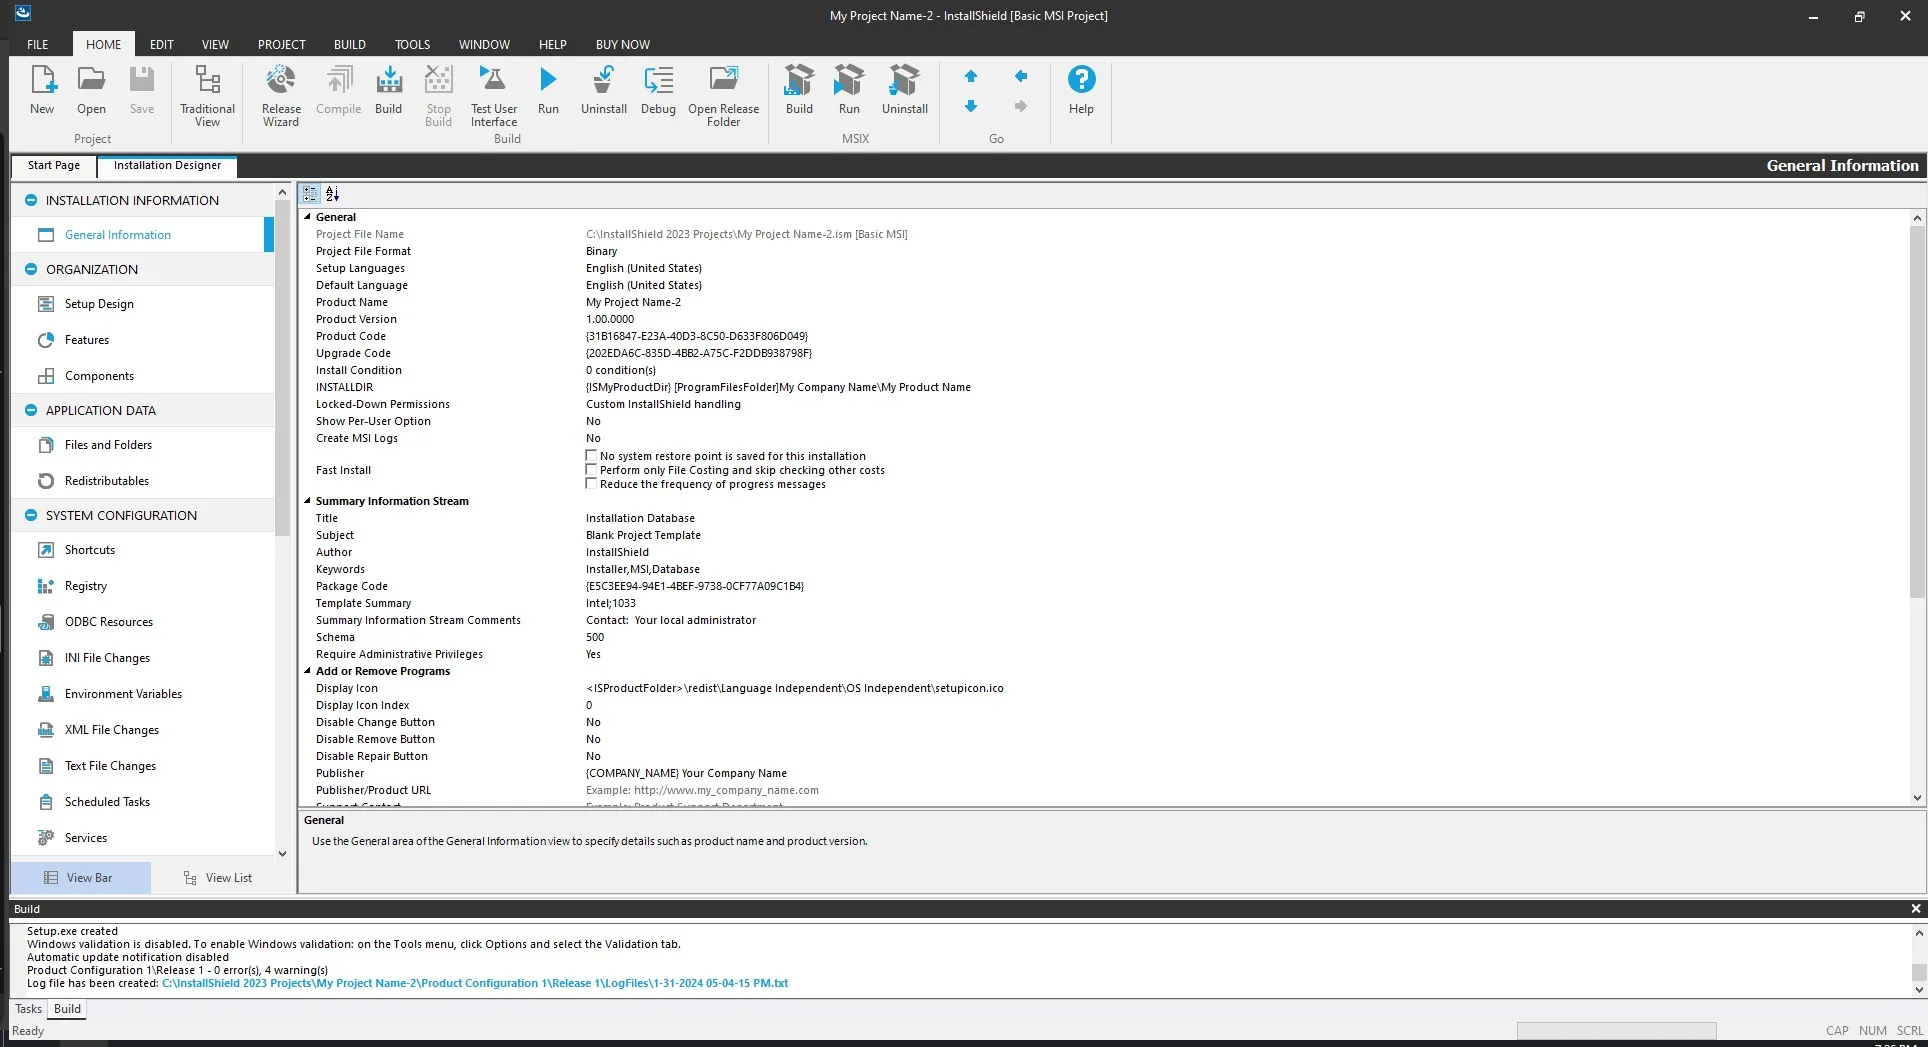The height and width of the screenshot is (1047, 1928).
Task: Open Release Folder from the ribbon
Action: [723, 92]
